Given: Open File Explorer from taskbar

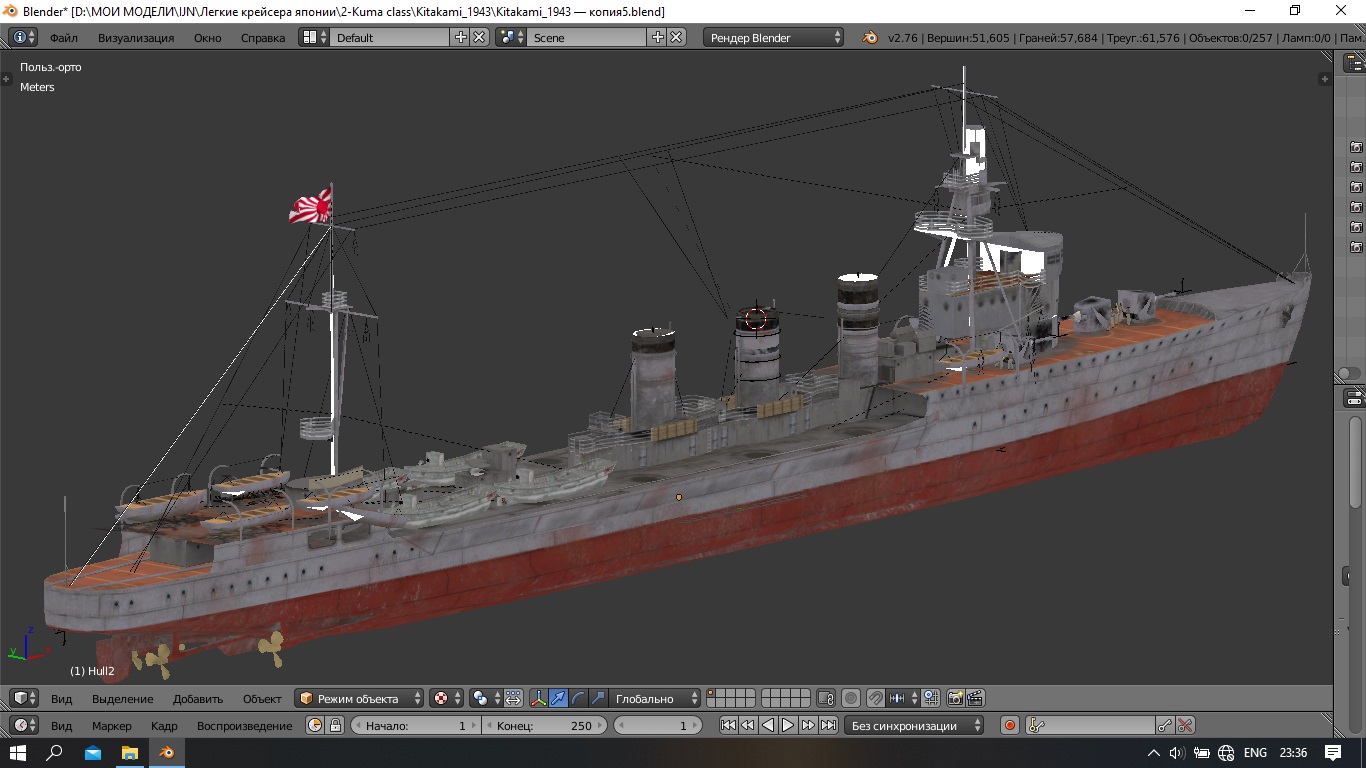Looking at the screenshot, I should 129,752.
